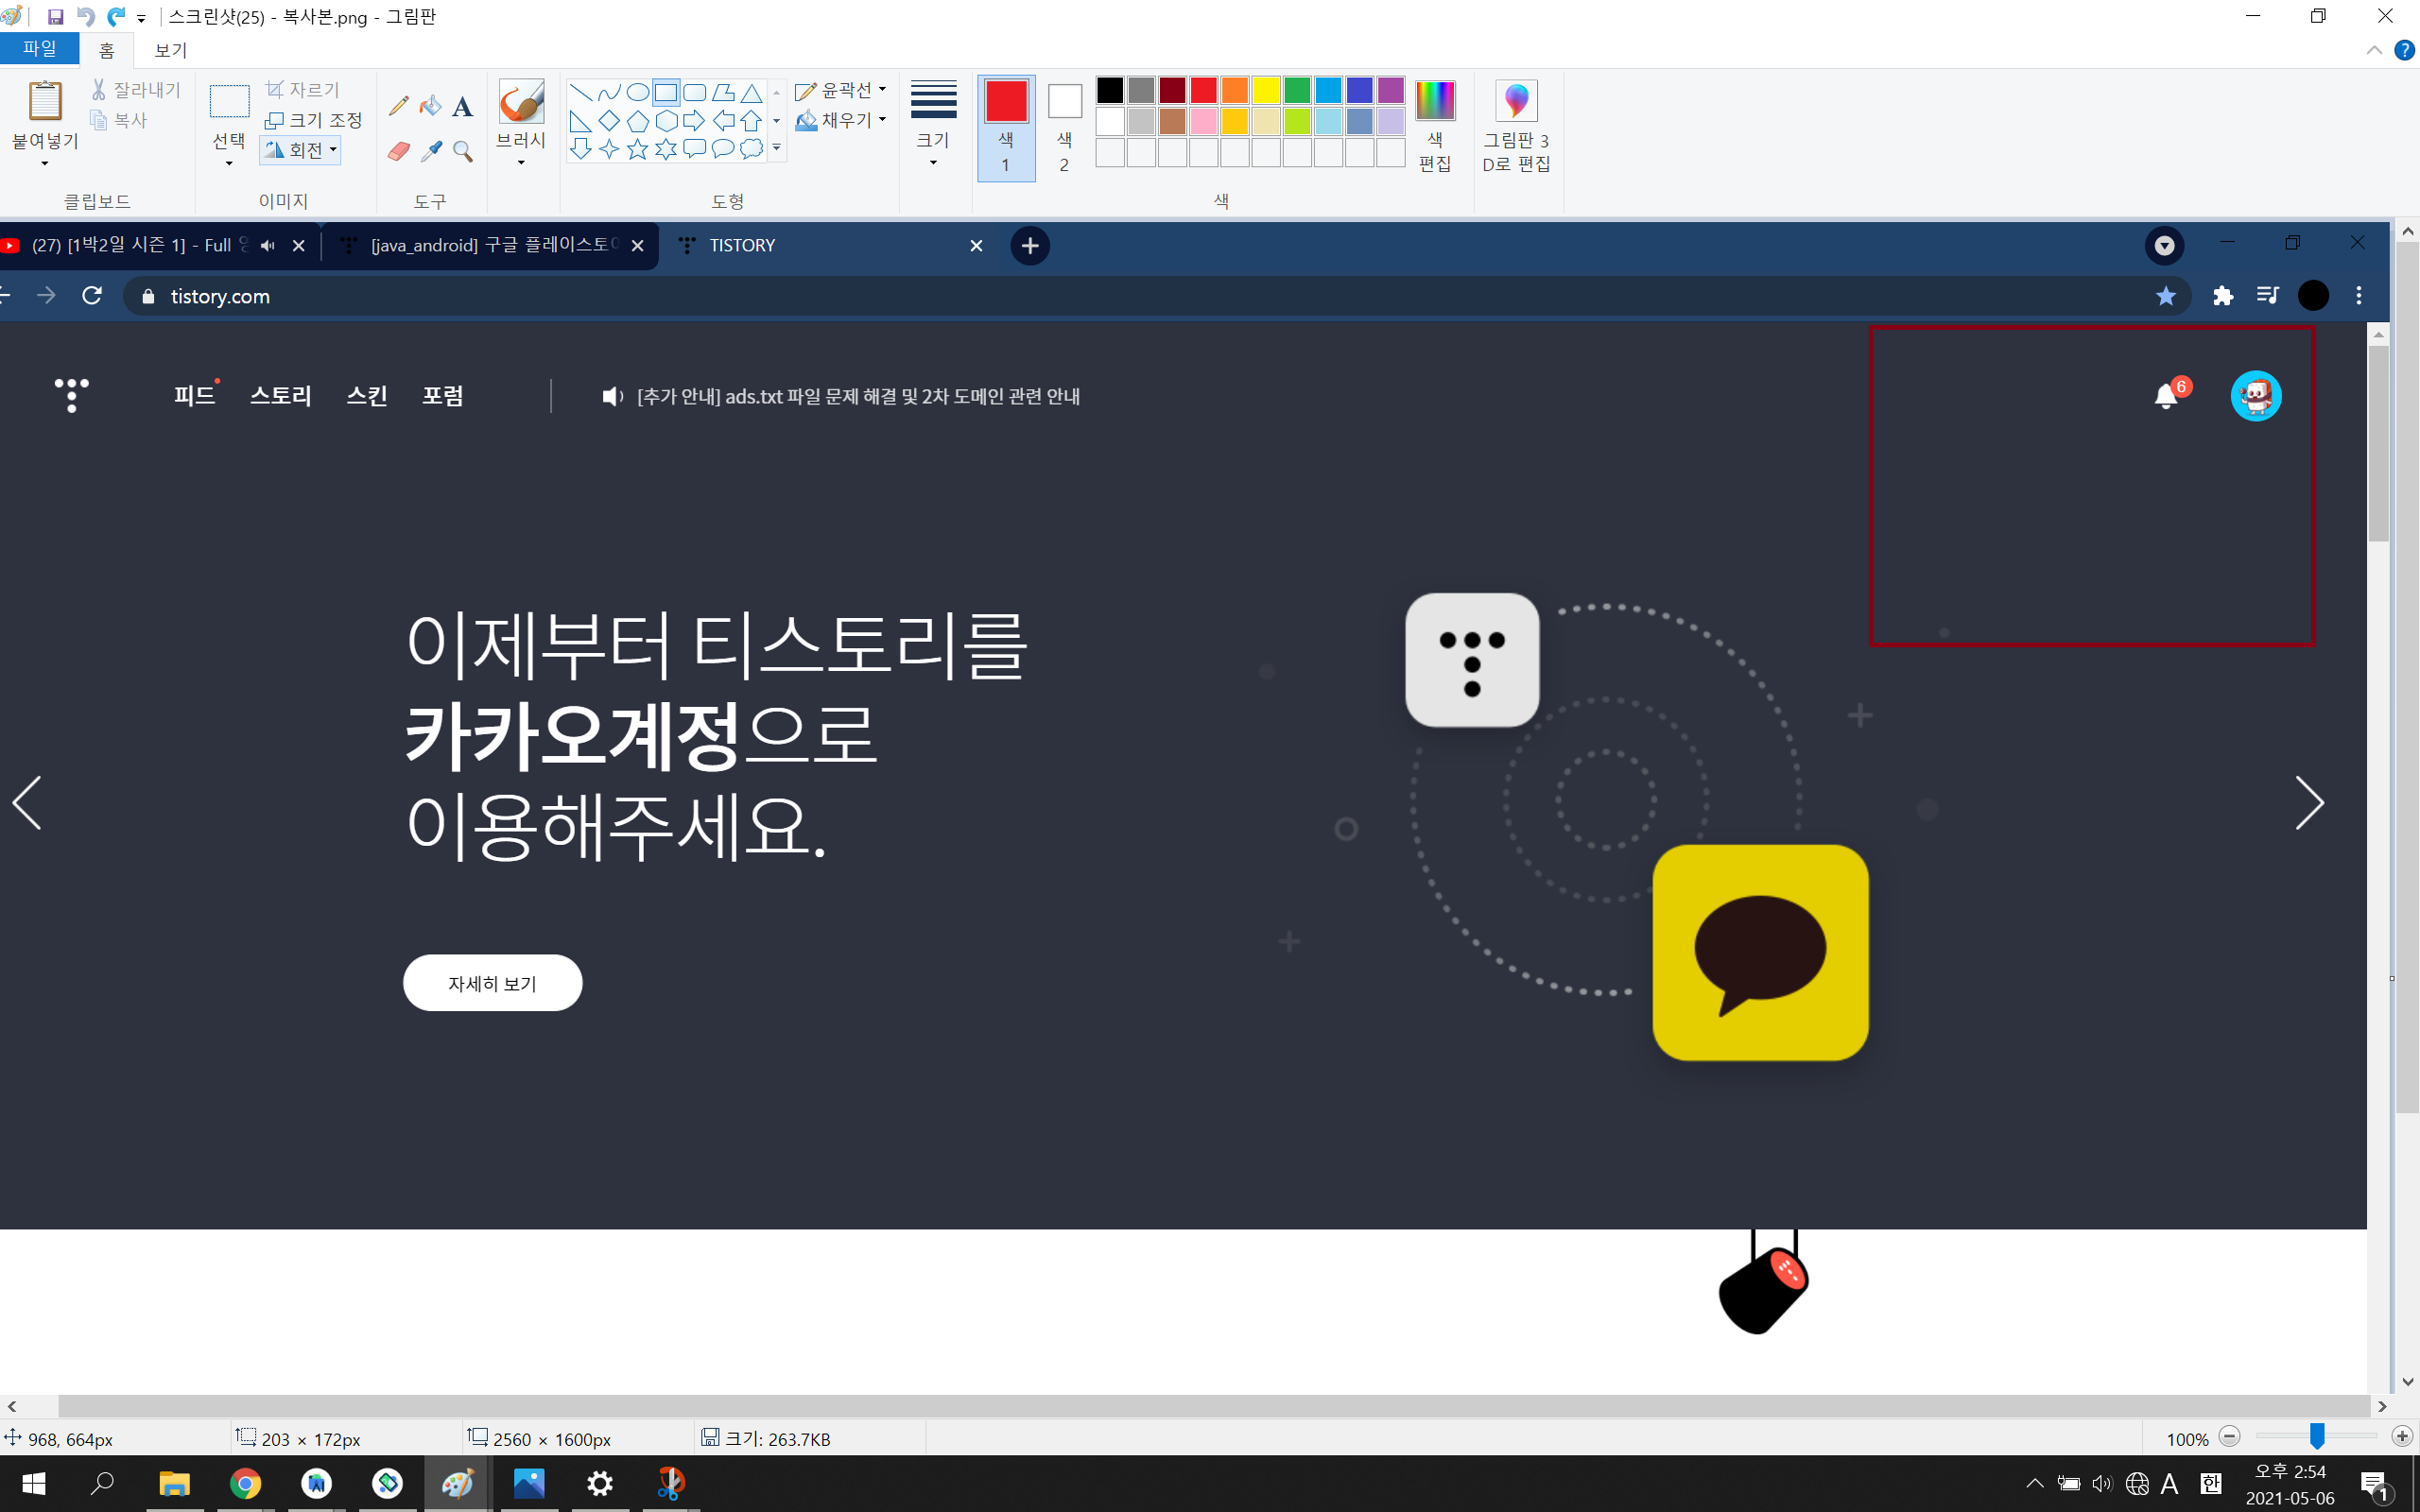Select the Text tool
The height and width of the screenshot is (1512, 2420).
coord(462,106)
